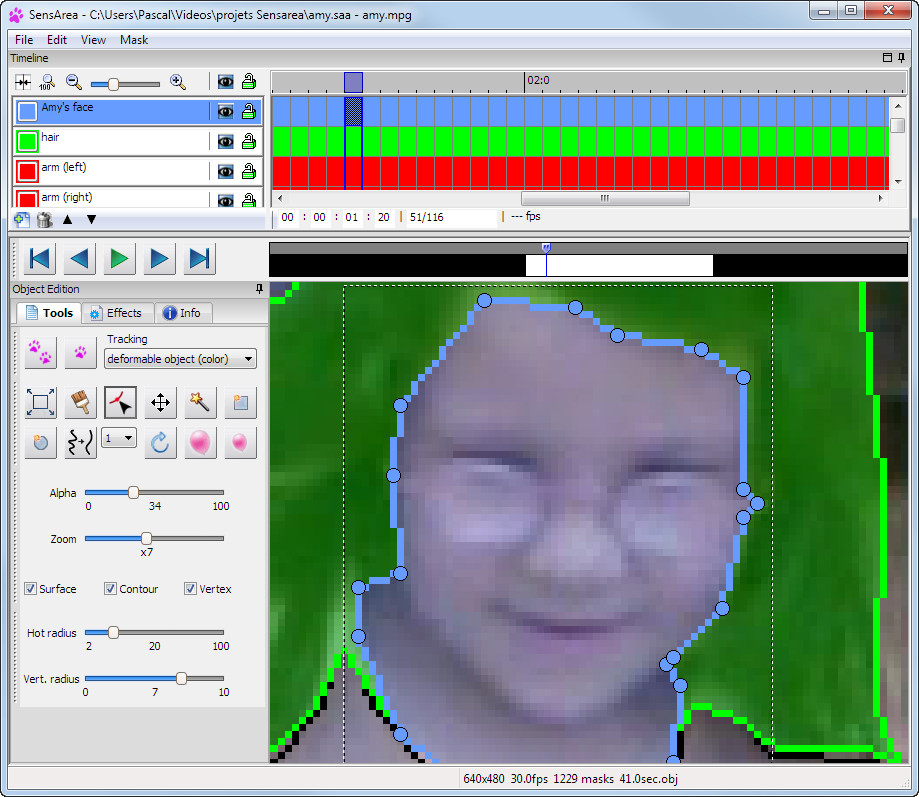Click the Alpha slider handle
The width and height of the screenshot is (919, 797).
tap(133, 492)
